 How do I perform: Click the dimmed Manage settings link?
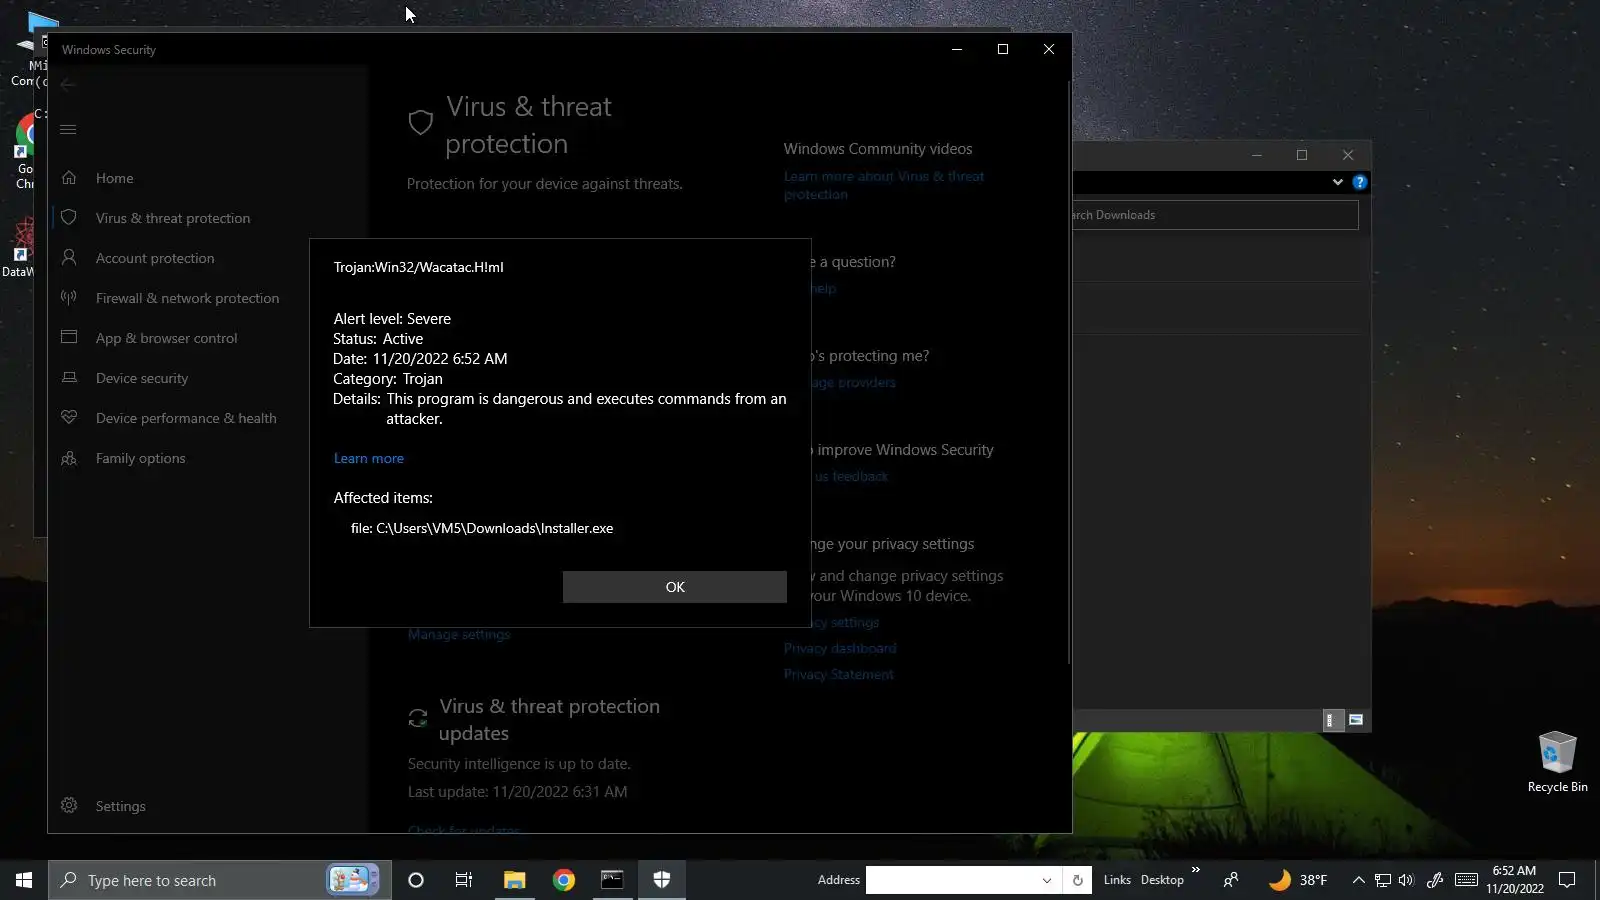click(x=459, y=634)
